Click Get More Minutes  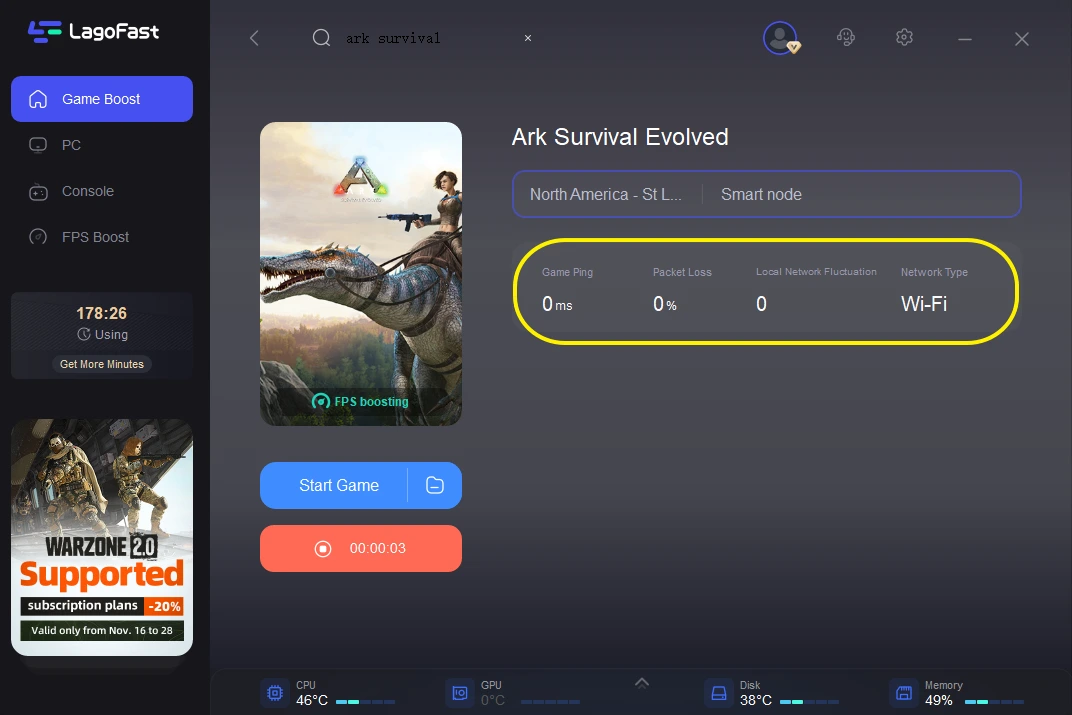point(102,364)
